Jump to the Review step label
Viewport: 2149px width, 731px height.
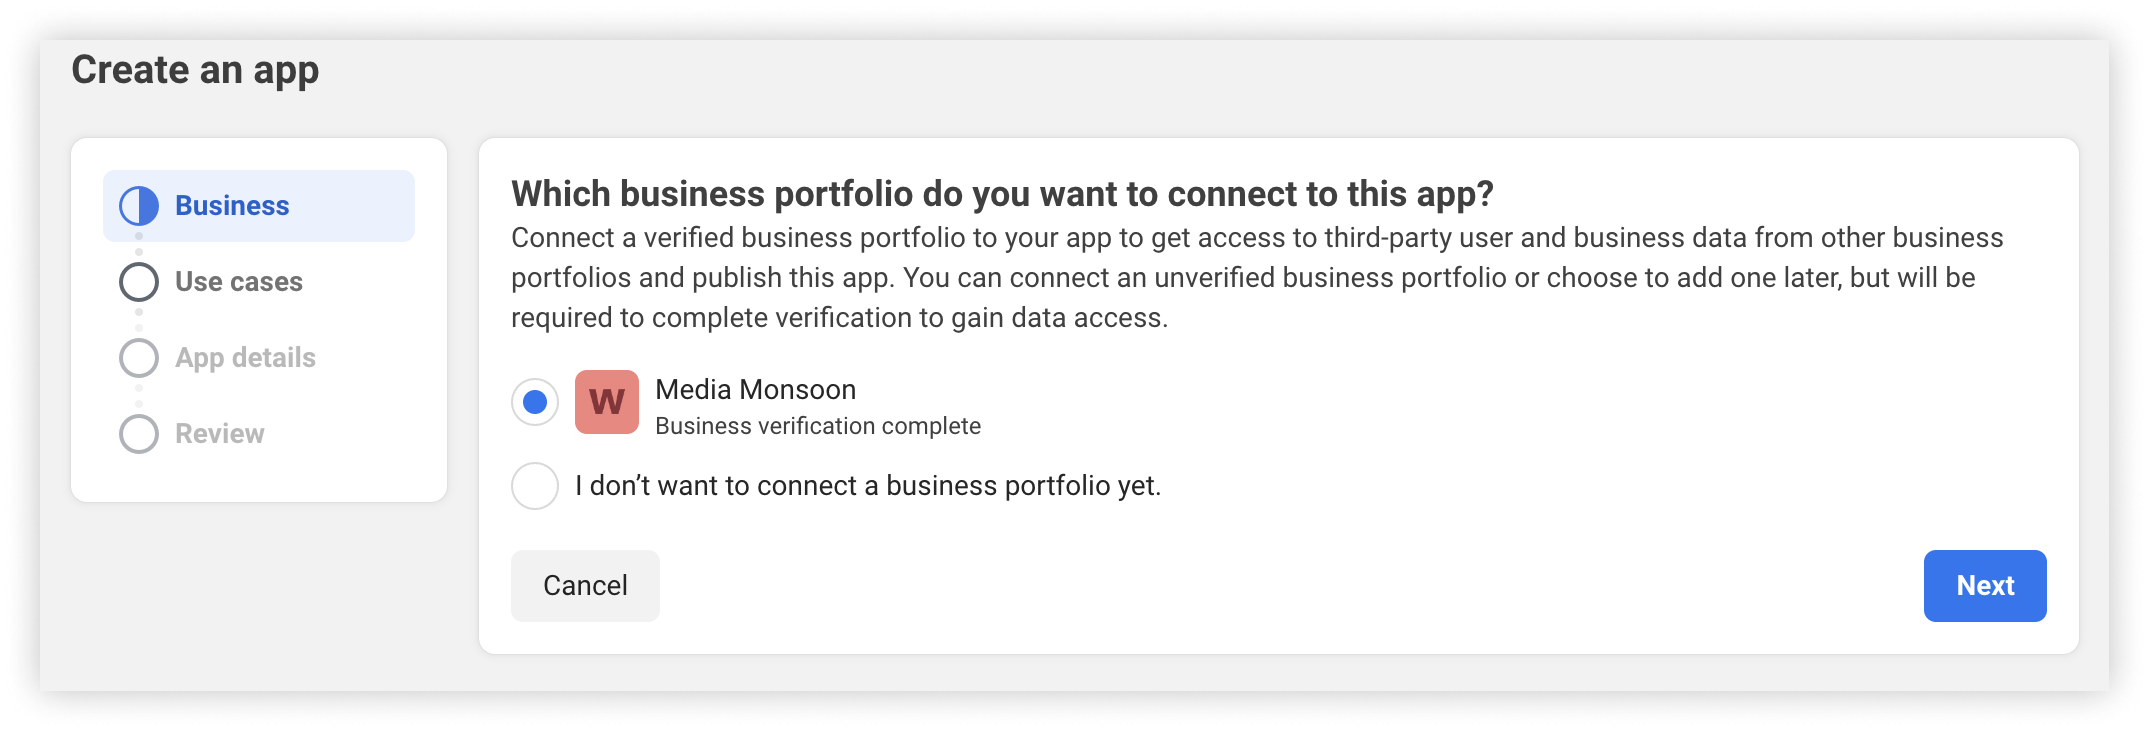tap(220, 434)
